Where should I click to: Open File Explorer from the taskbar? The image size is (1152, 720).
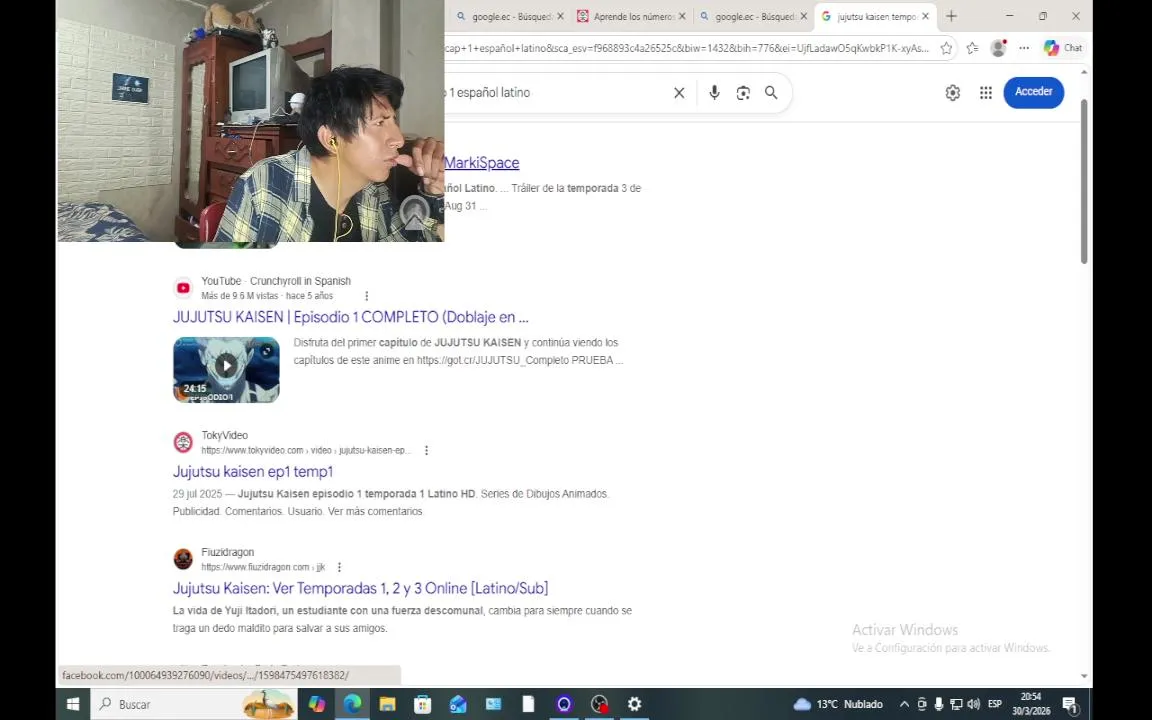pos(387,704)
